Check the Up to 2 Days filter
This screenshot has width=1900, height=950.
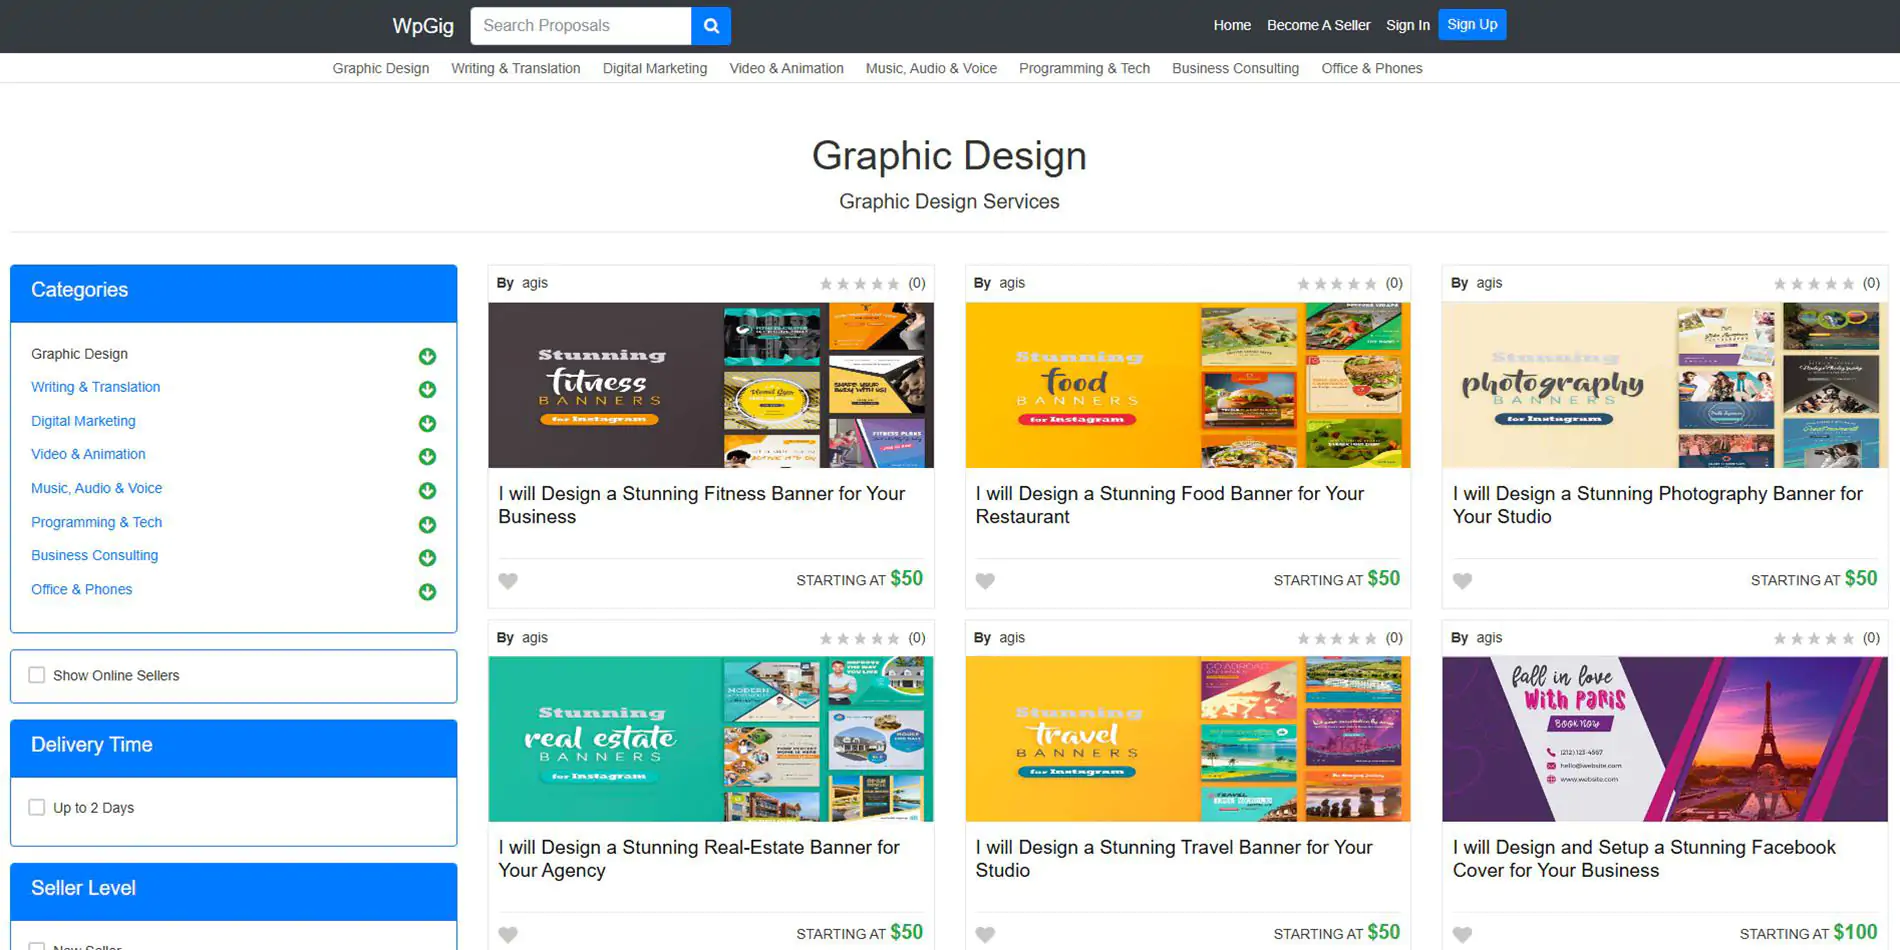point(37,807)
